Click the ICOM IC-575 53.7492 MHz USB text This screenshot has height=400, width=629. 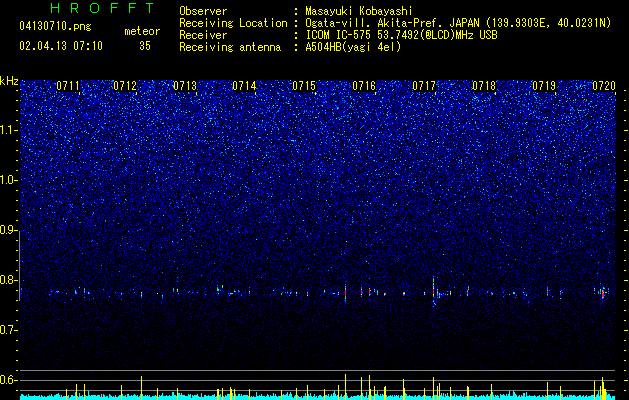pyautogui.click(x=402, y=35)
